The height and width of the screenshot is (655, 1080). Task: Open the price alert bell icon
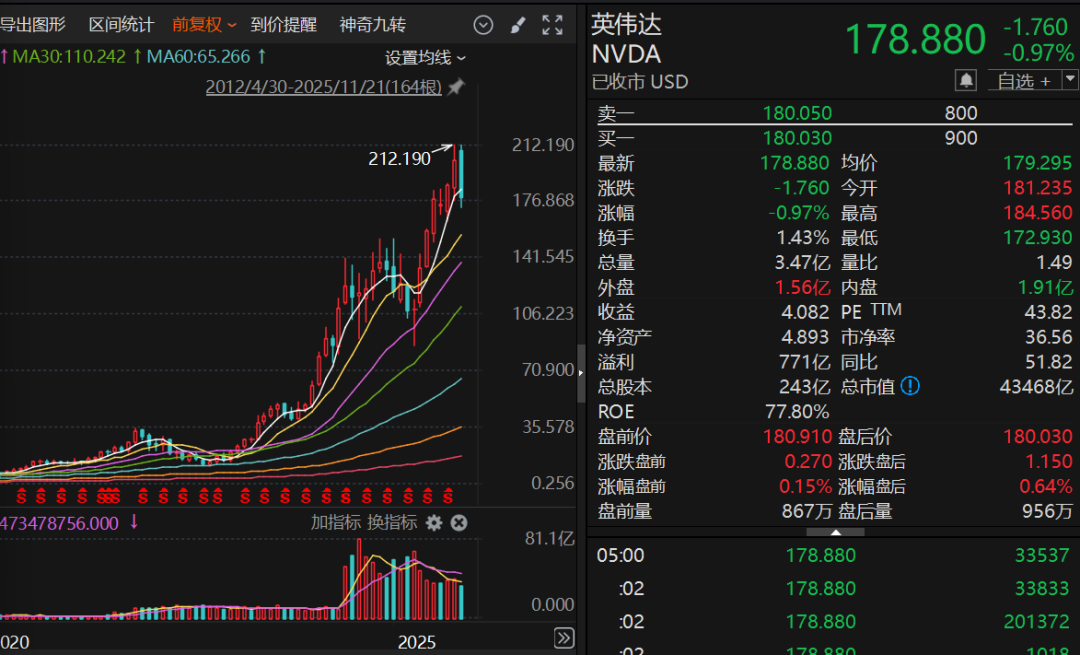[965, 79]
